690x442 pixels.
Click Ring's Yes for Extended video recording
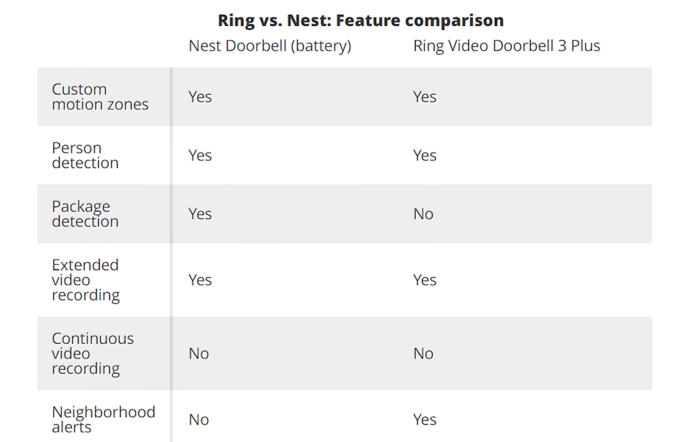point(425,280)
